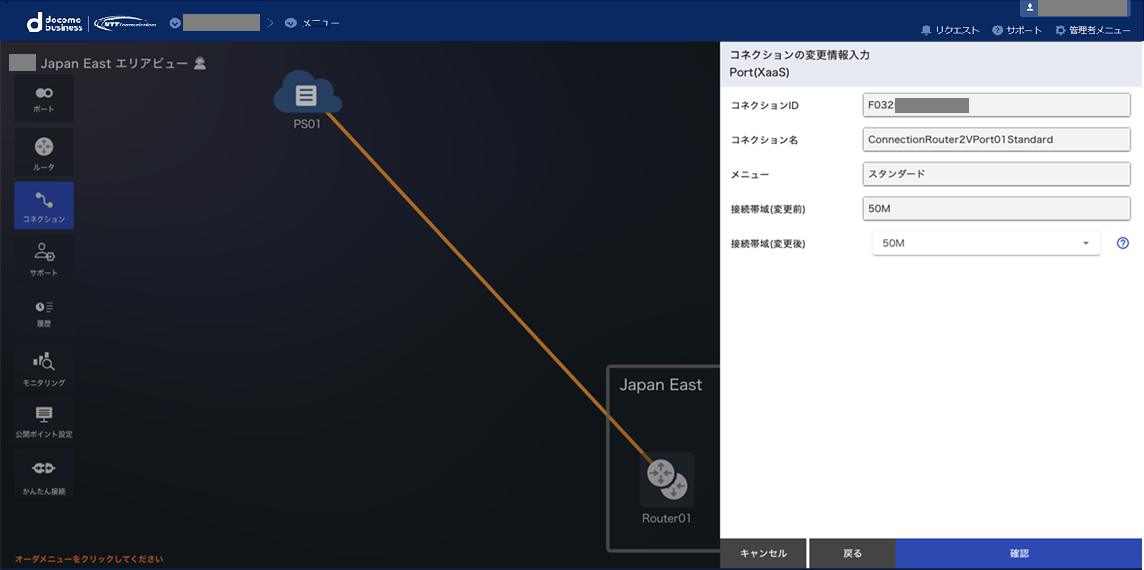Open the 管理者メニュー in header
The image size is (1144, 570).
(1093, 30)
